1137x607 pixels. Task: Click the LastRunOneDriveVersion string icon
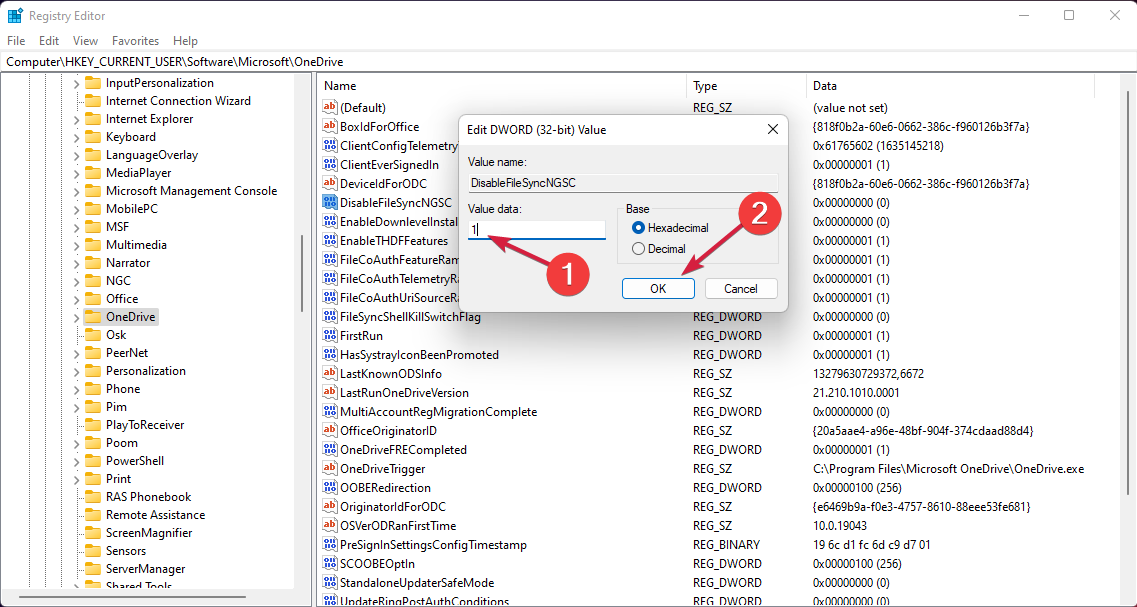[x=330, y=392]
